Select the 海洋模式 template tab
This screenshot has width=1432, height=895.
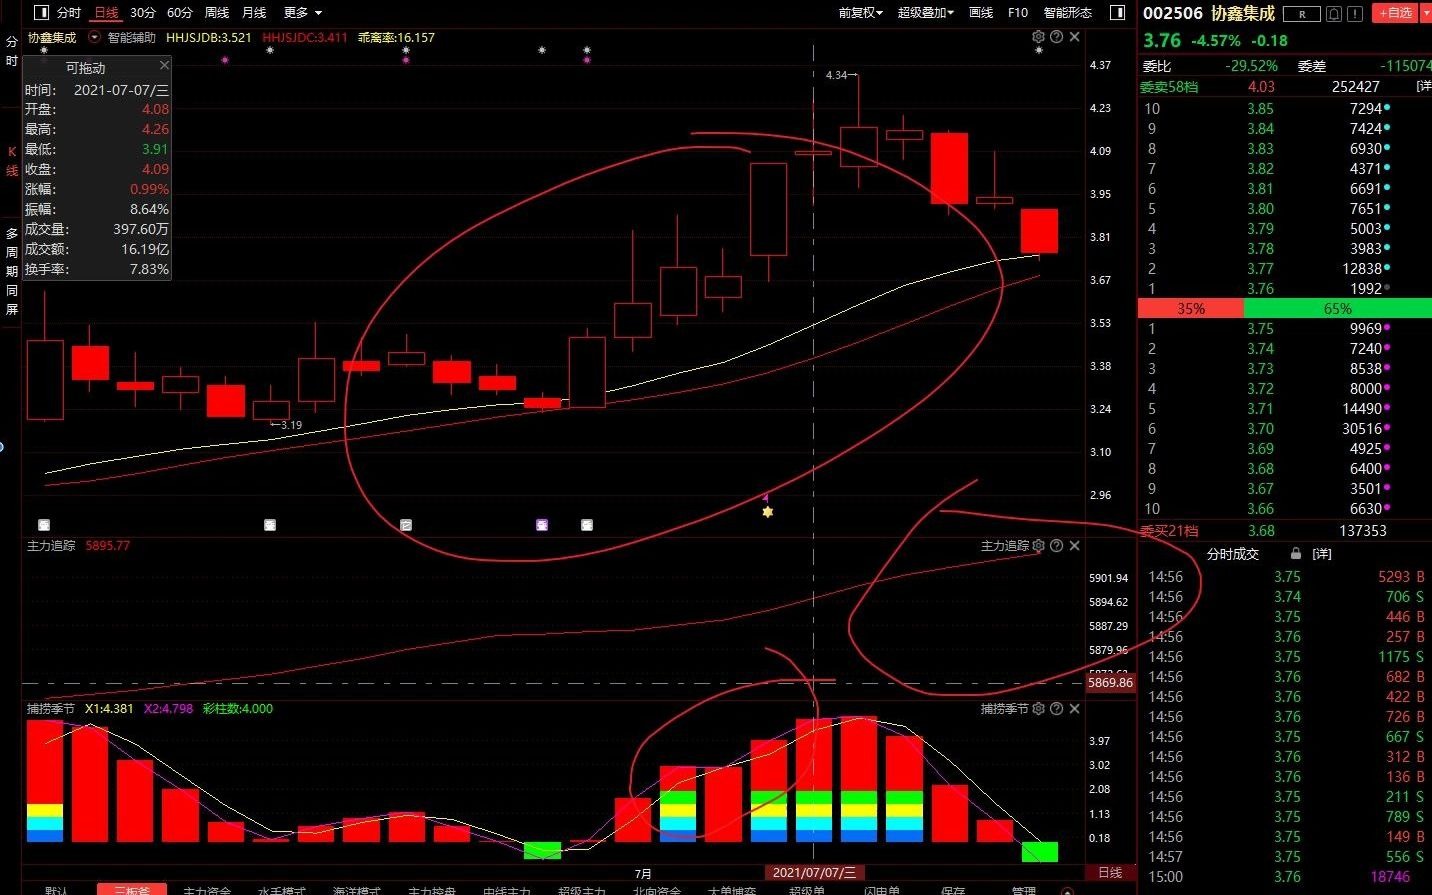pos(357,889)
